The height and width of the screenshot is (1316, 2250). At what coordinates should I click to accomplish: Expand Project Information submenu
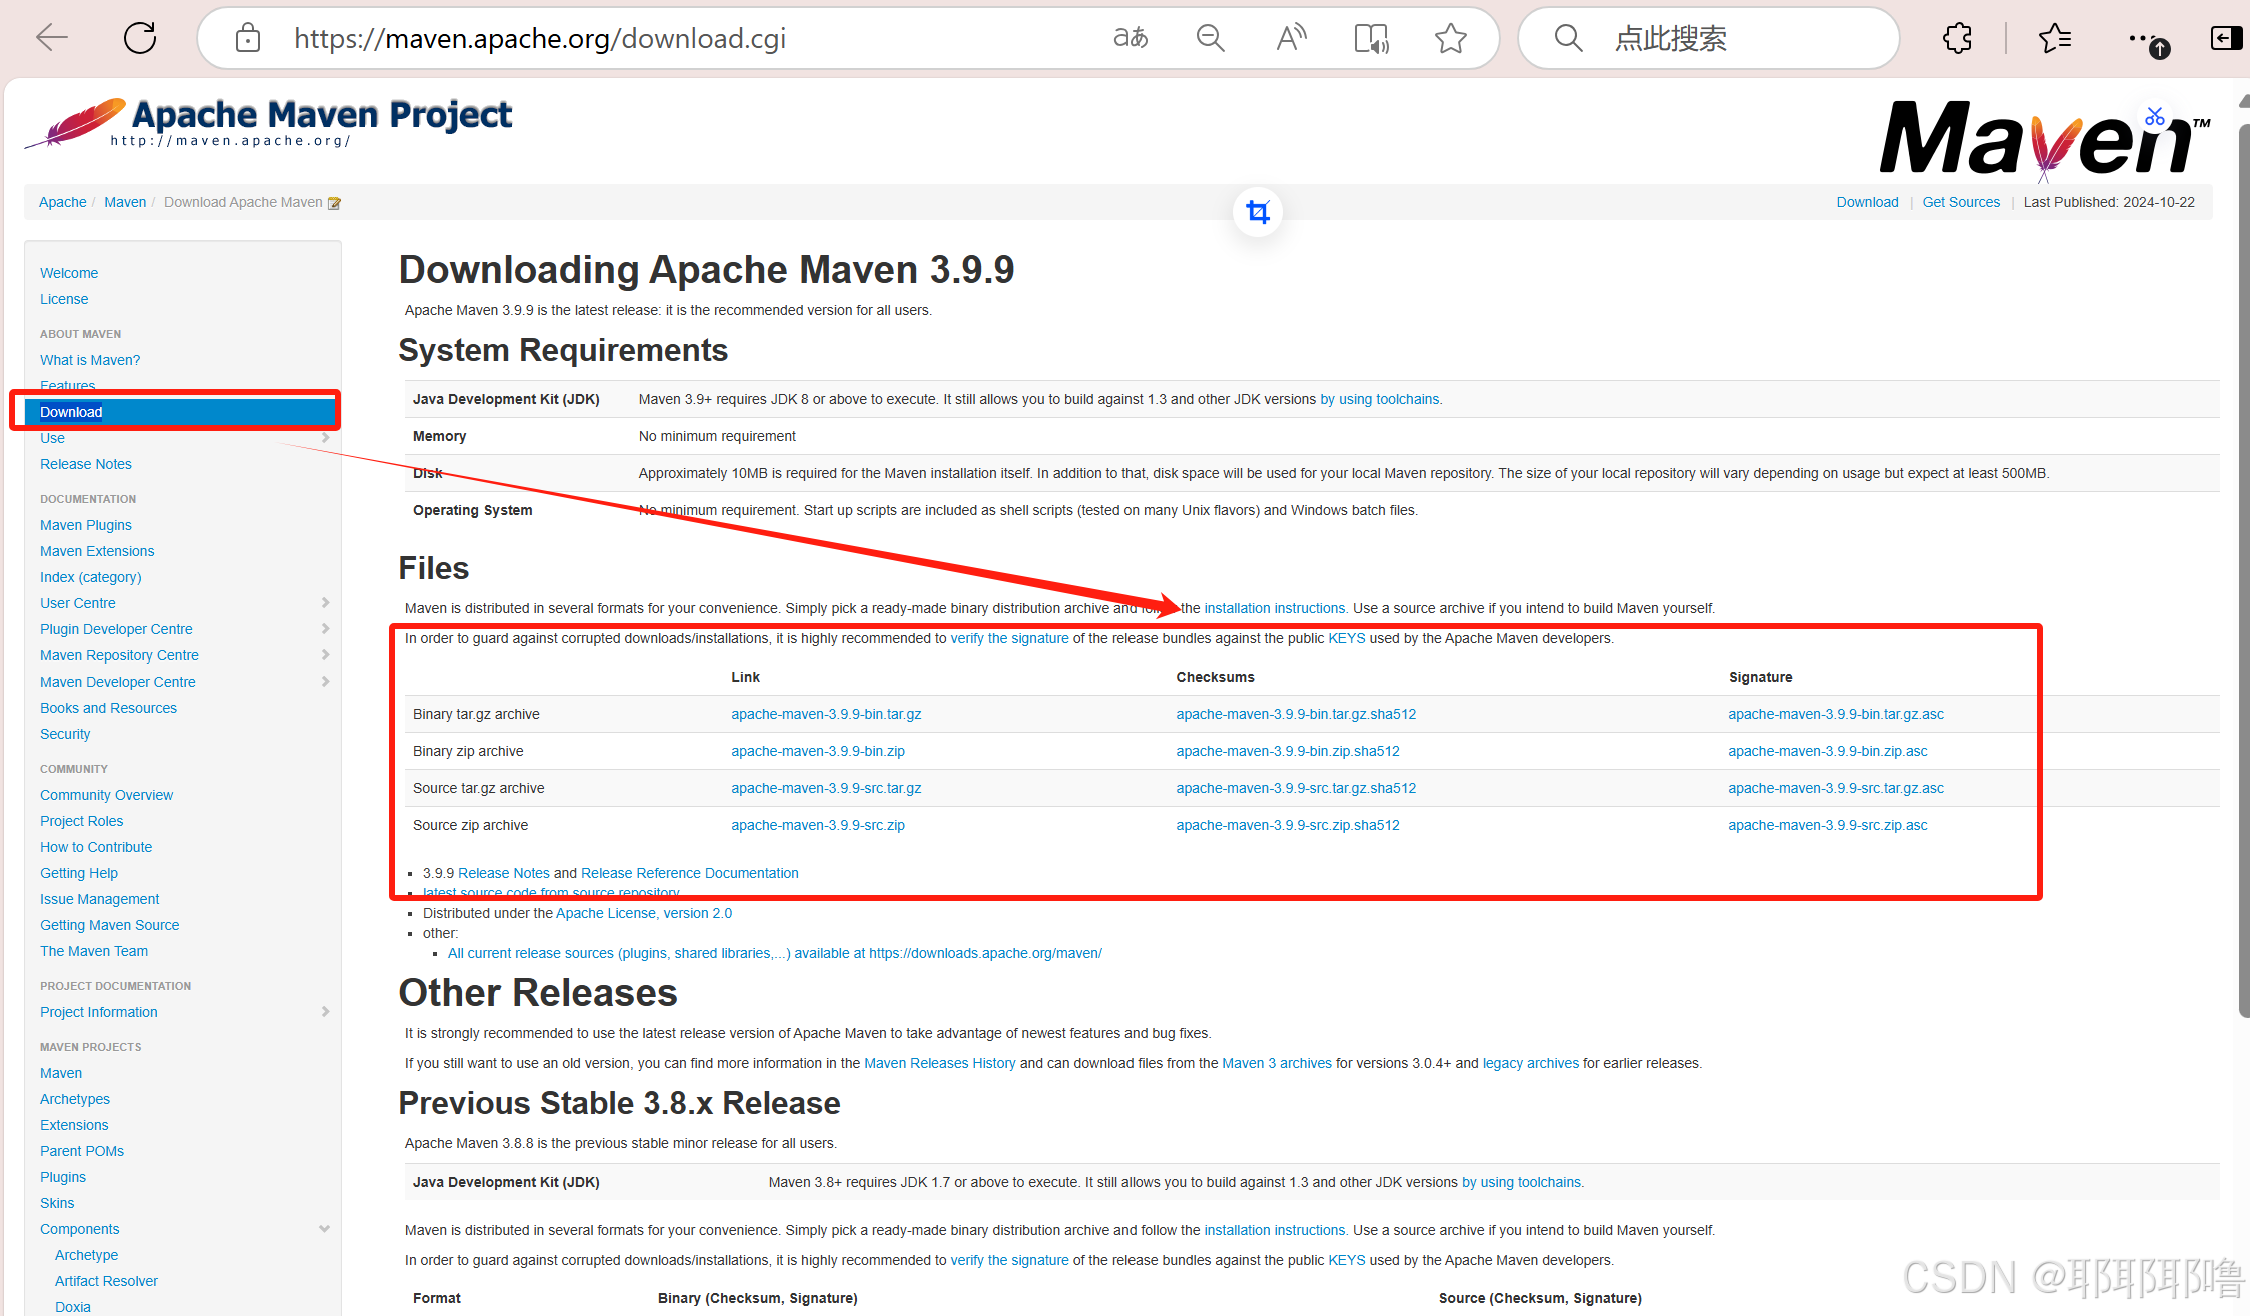click(x=326, y=1011)
